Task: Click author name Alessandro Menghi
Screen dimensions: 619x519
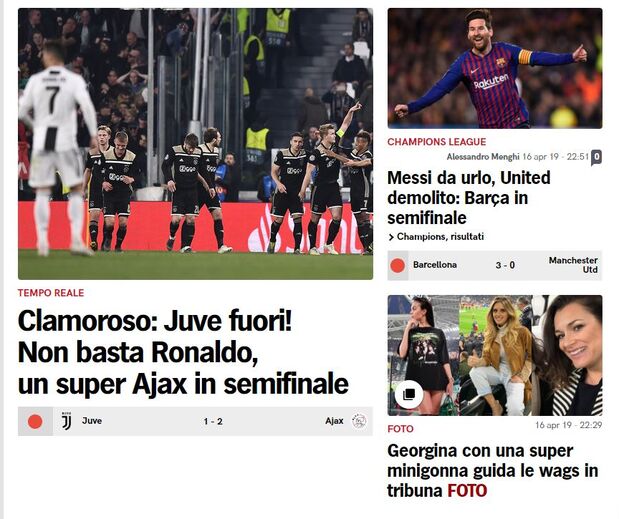Action: pos(483,157)
